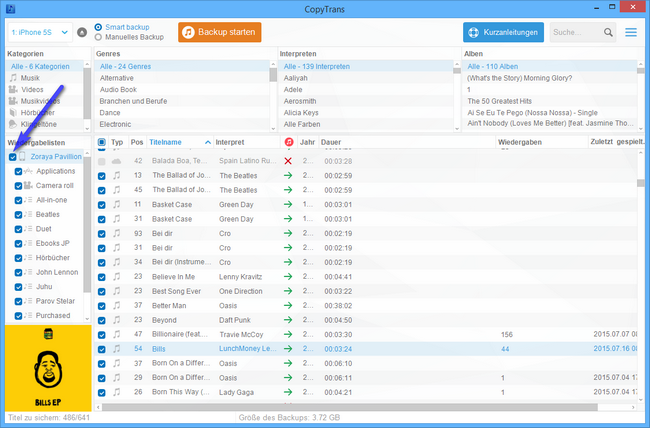Toggle the select-all tracks header checkbox
Viewport: 650px width, 428px height.
point(101,143)
